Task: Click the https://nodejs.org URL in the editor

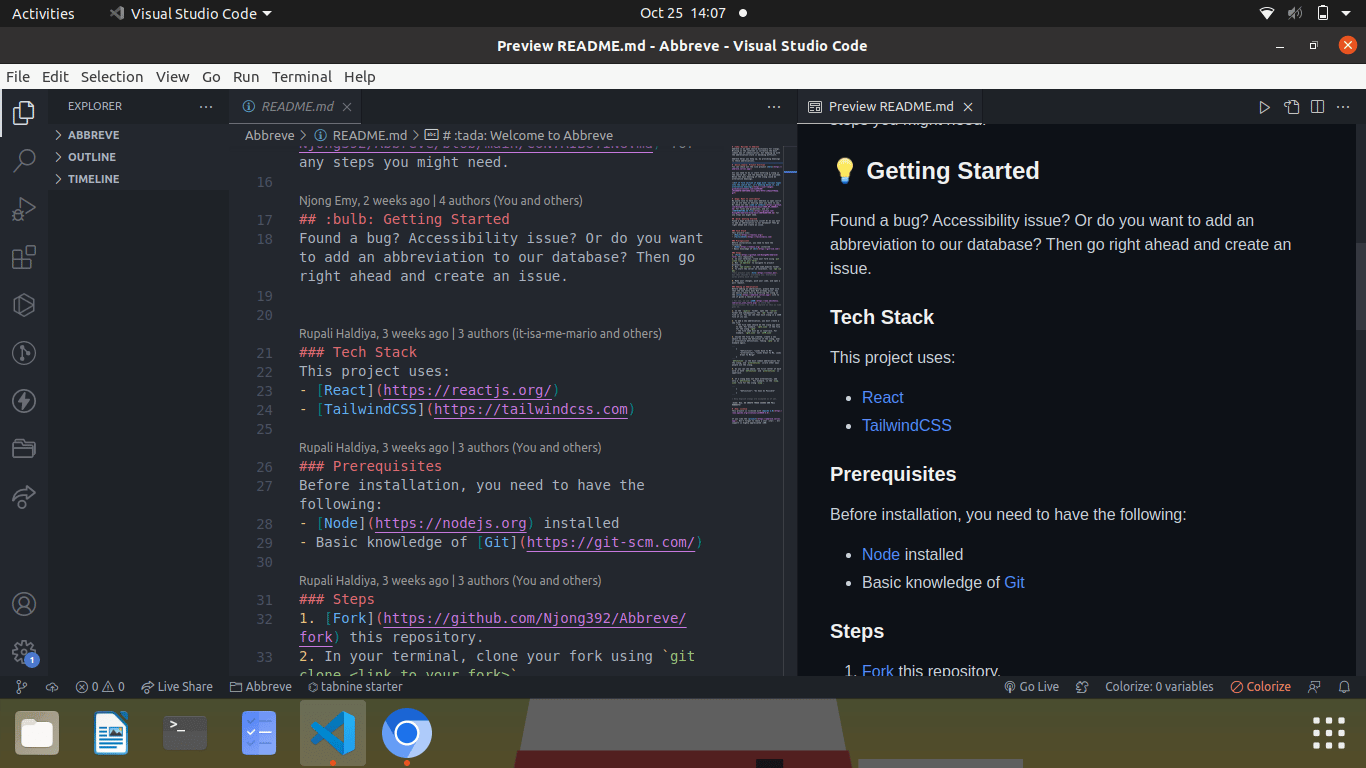Action: [451, 524]
